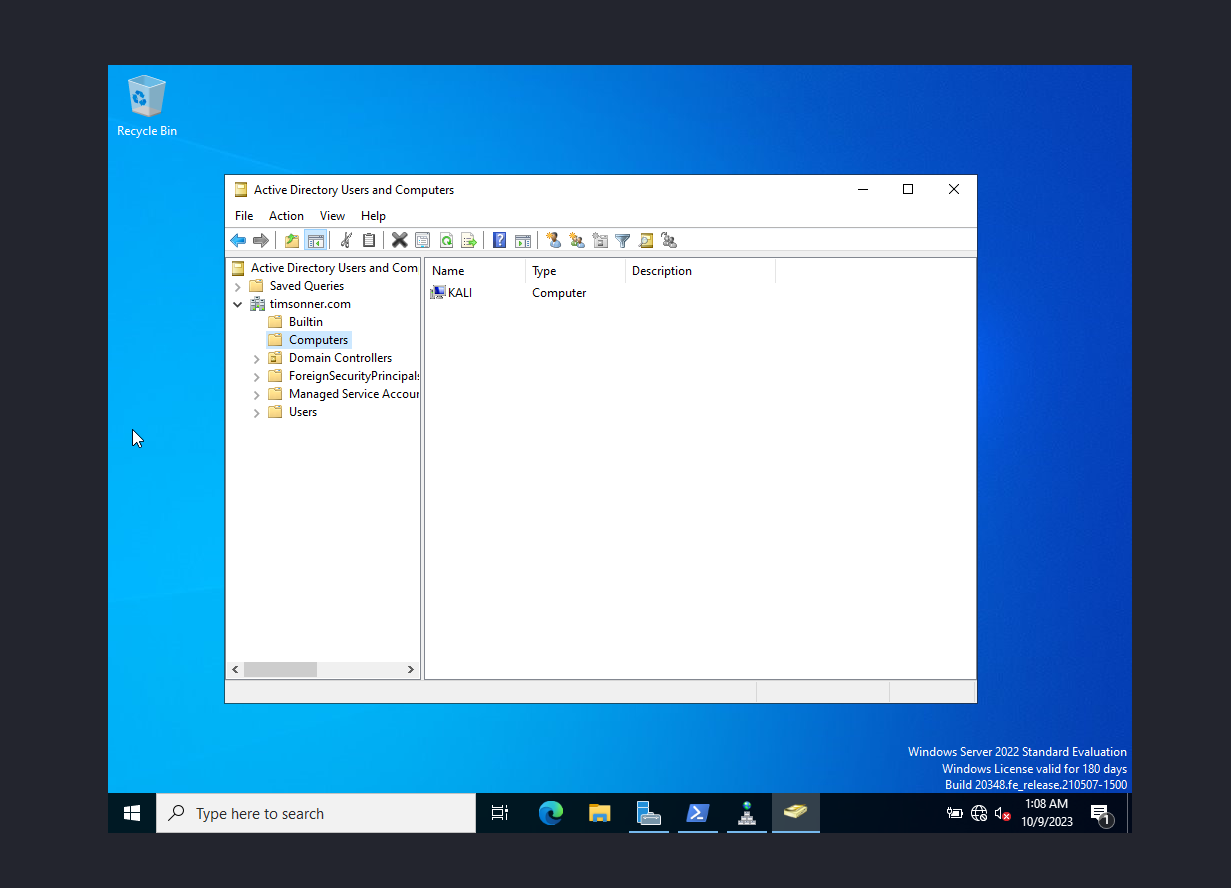Go up one level with folder icon
Image resolution: width=1231 pixels, height=888 pixels.
click(292, 240)
